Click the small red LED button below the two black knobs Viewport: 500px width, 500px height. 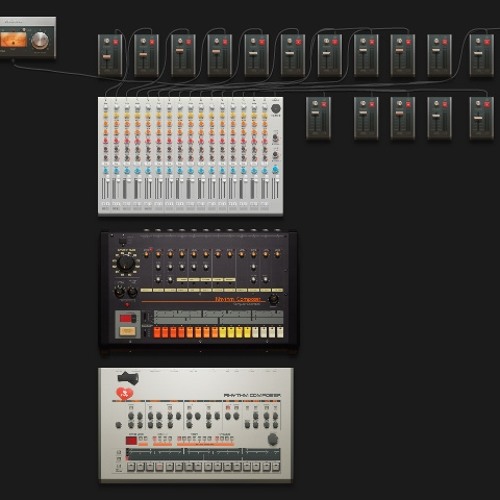tap(127, 304)
